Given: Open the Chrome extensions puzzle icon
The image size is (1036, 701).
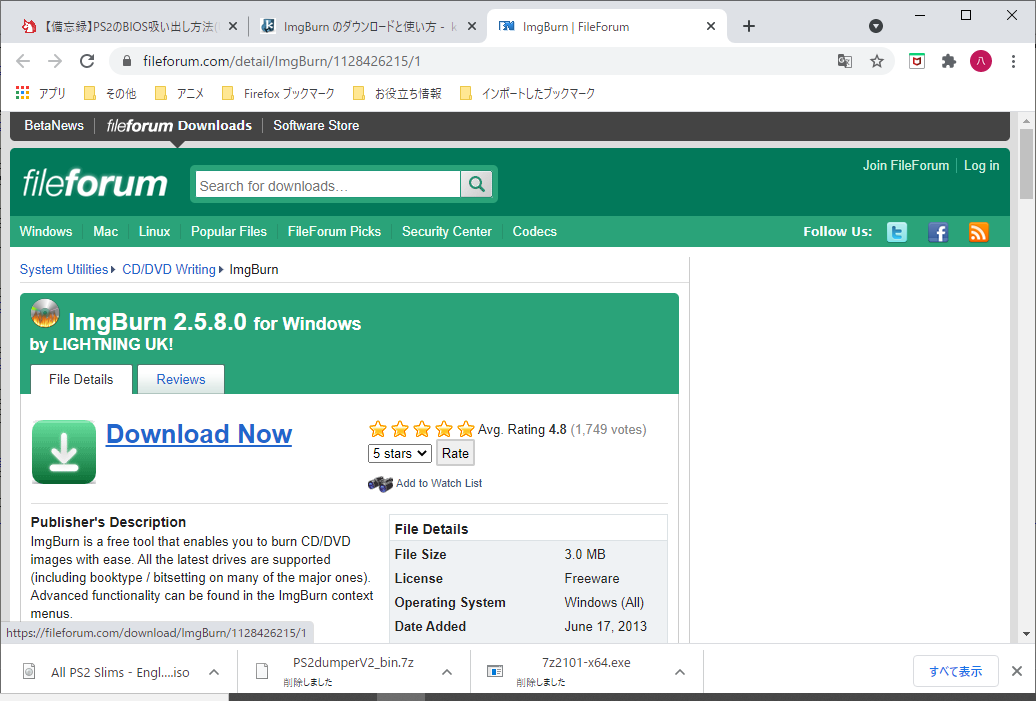Looking at the screenshot, I should pyautogui.click(x=949, y=61).
